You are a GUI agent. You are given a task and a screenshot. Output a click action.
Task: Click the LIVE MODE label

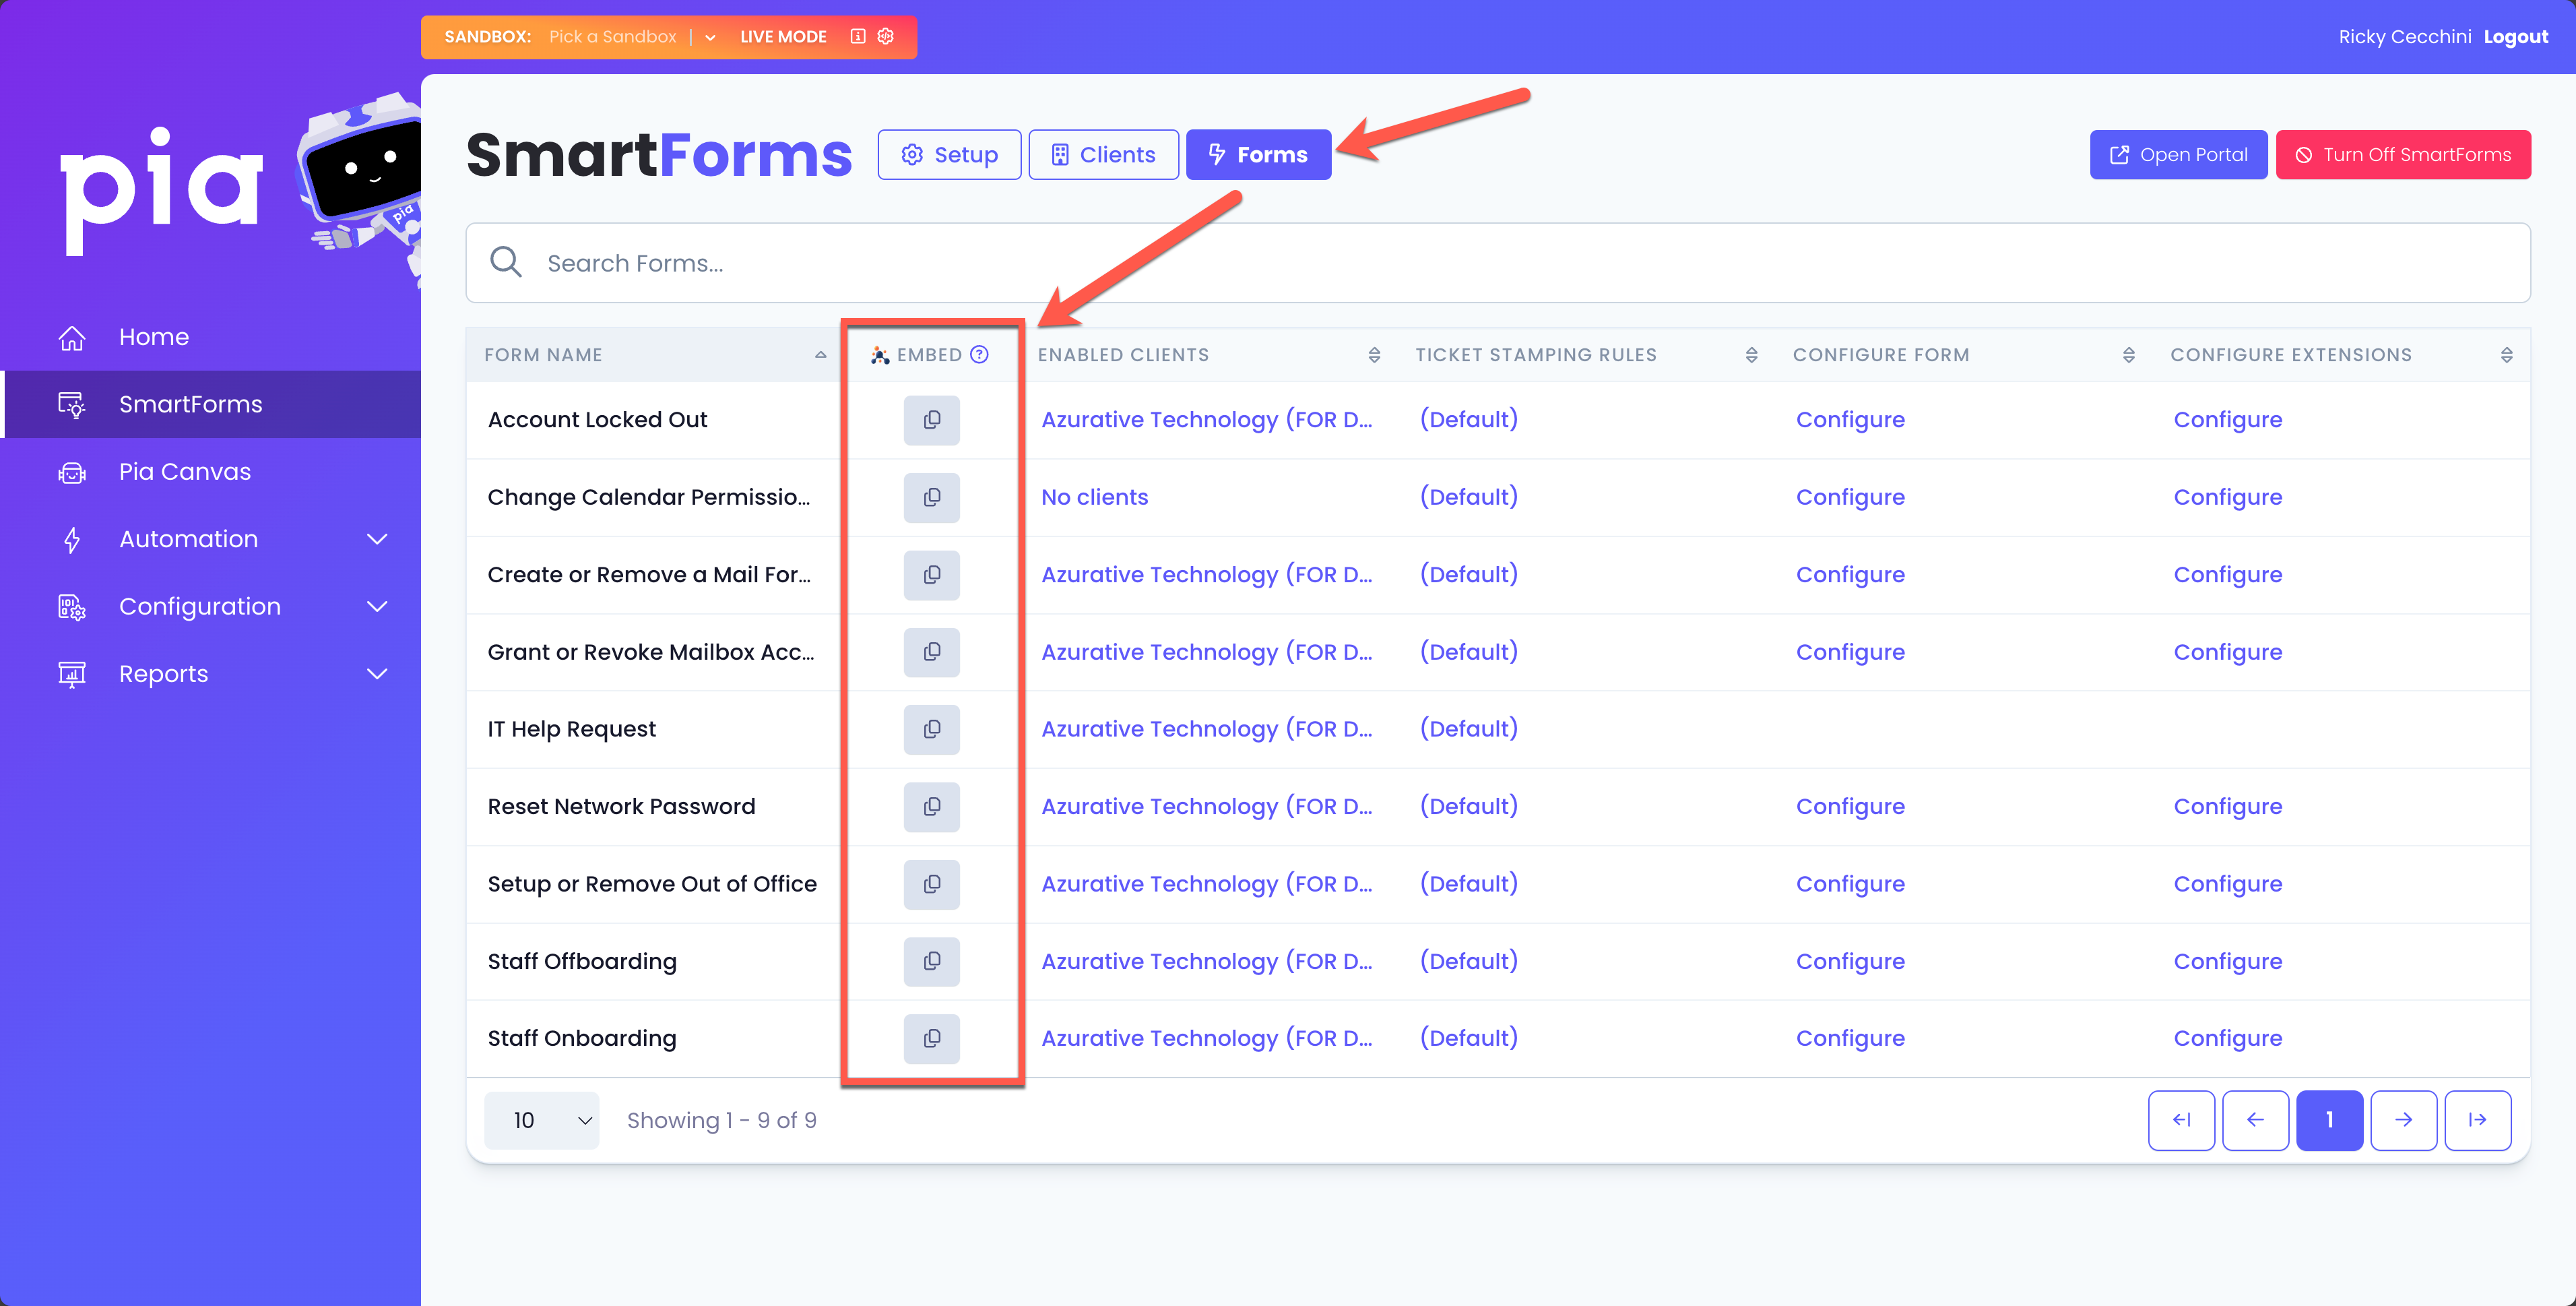[783, 37]
